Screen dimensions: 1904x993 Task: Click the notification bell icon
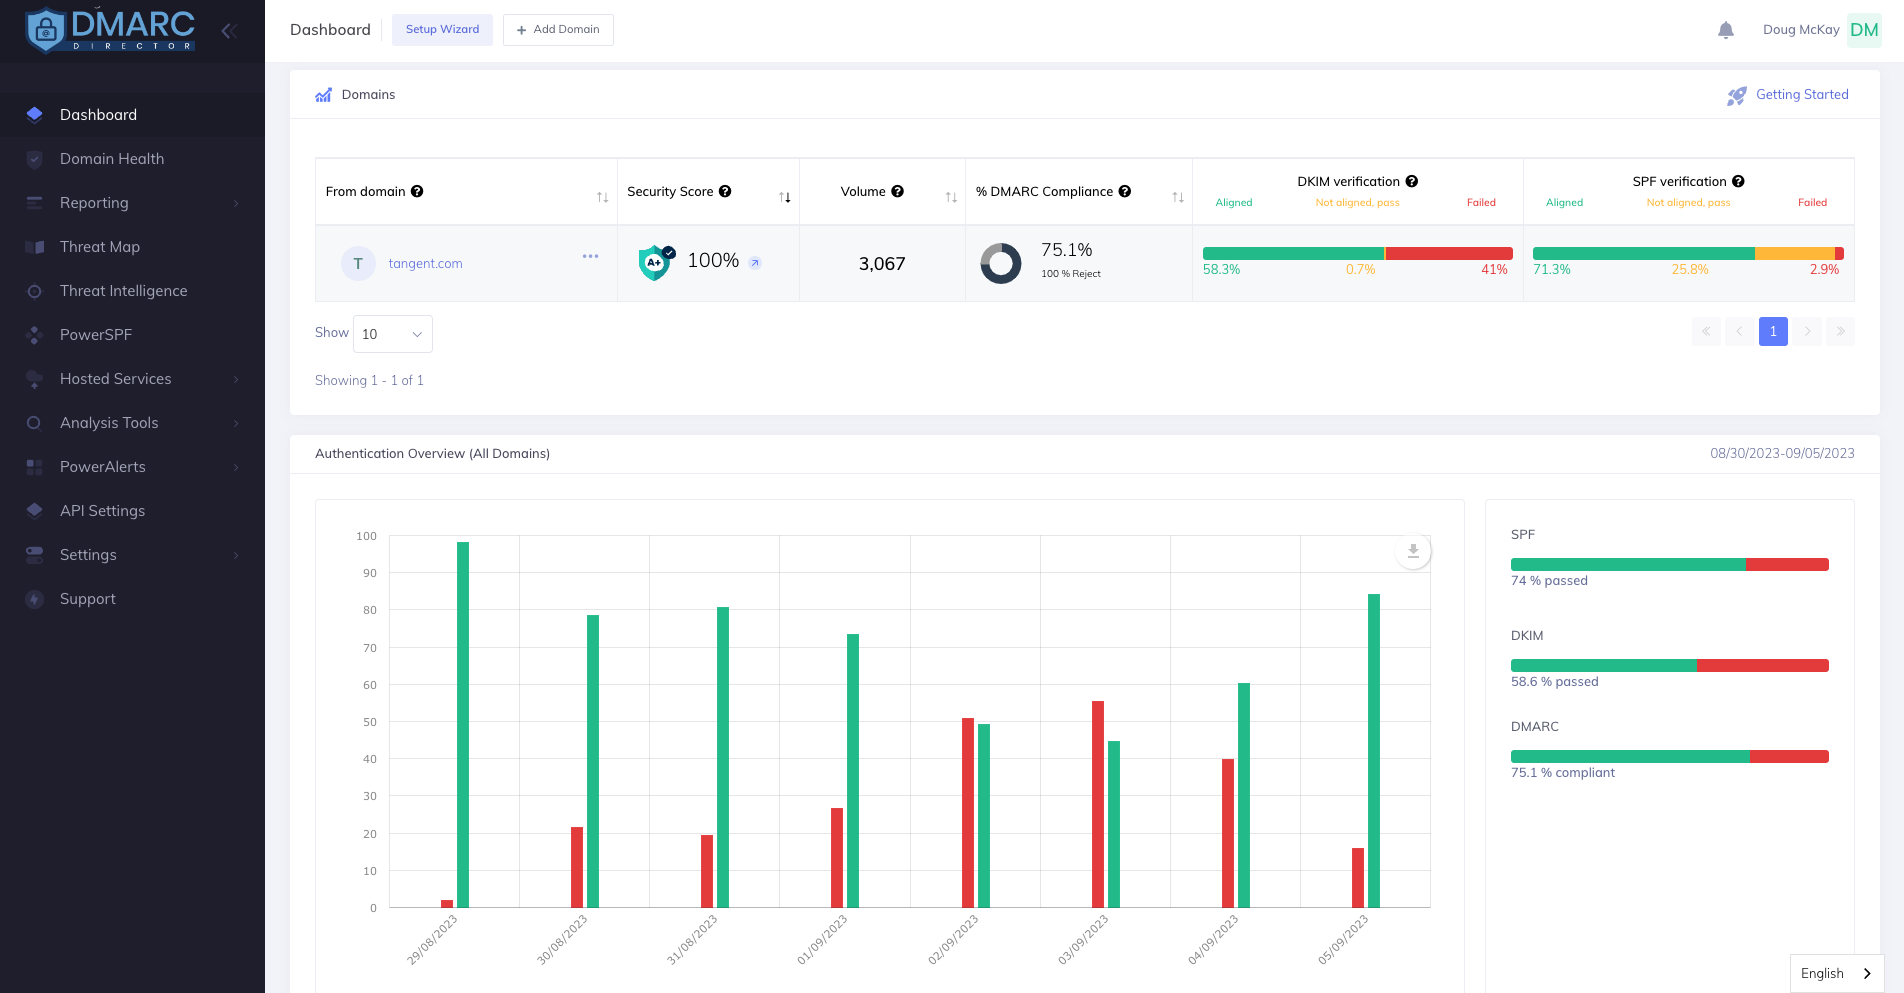[1725, 30]
